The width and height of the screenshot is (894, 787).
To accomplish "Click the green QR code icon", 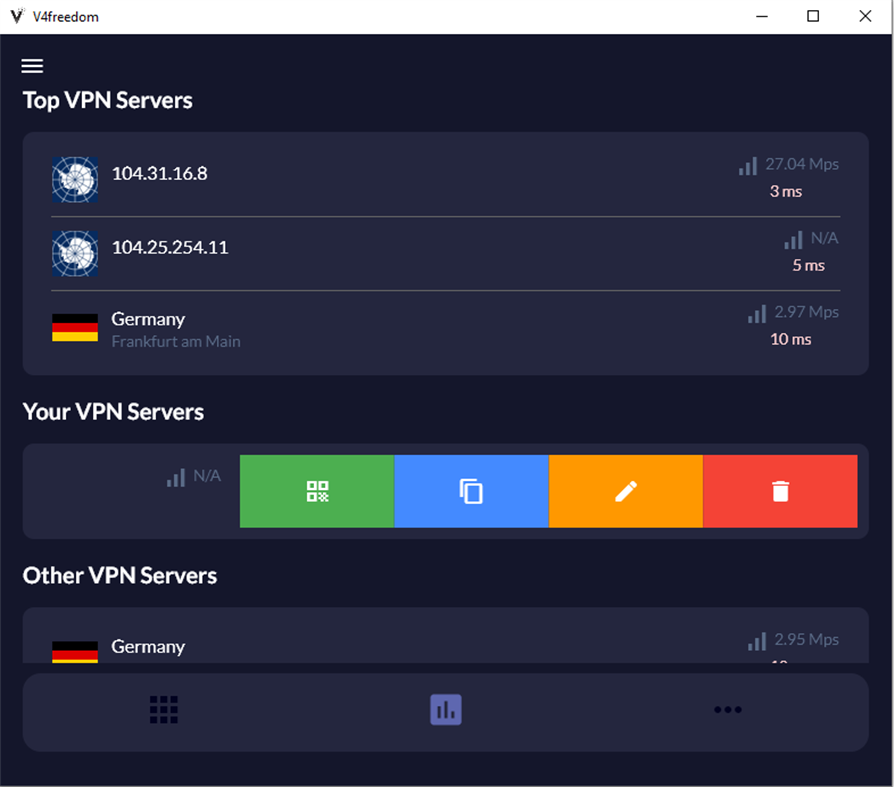I will [317, 491].
